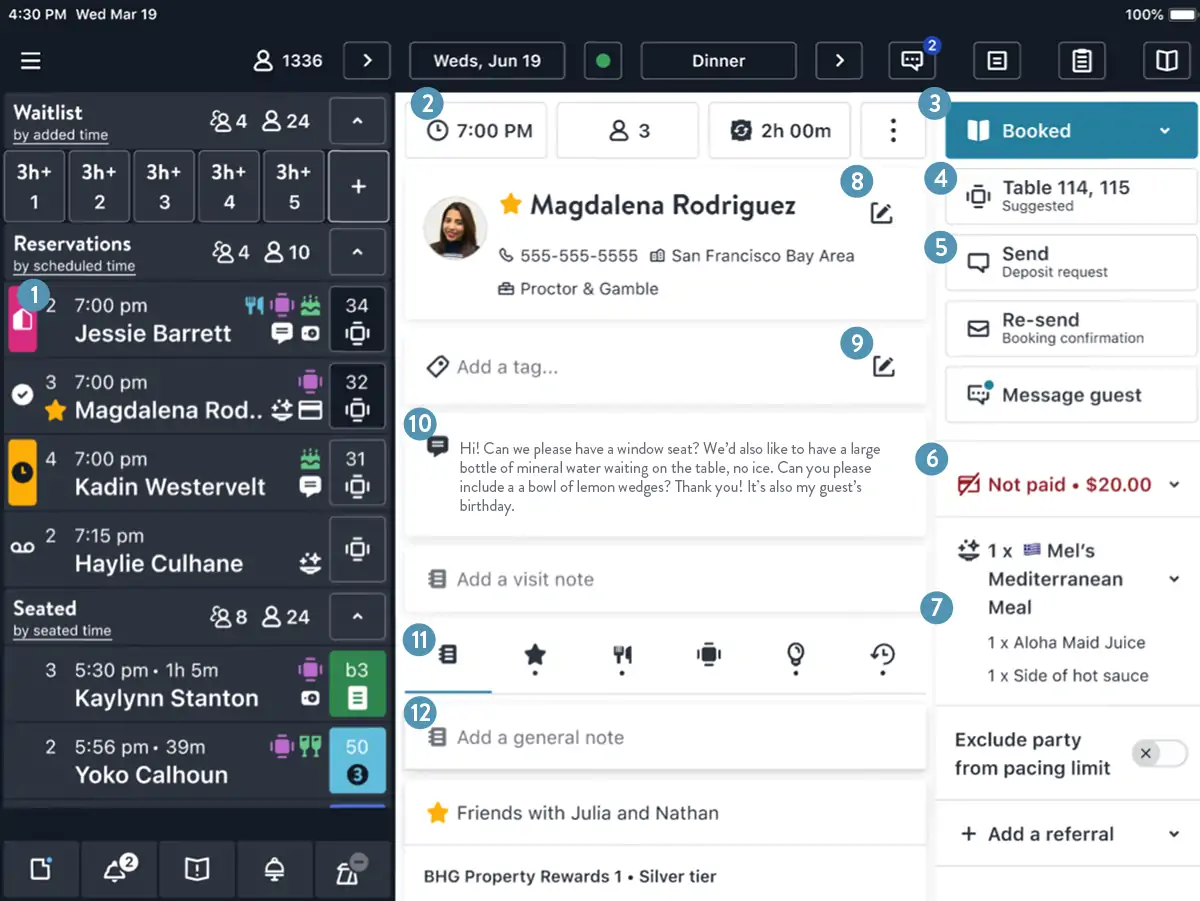Select the notes tab icon
This screenshot has height=901, width=1200.
point(448,656)
